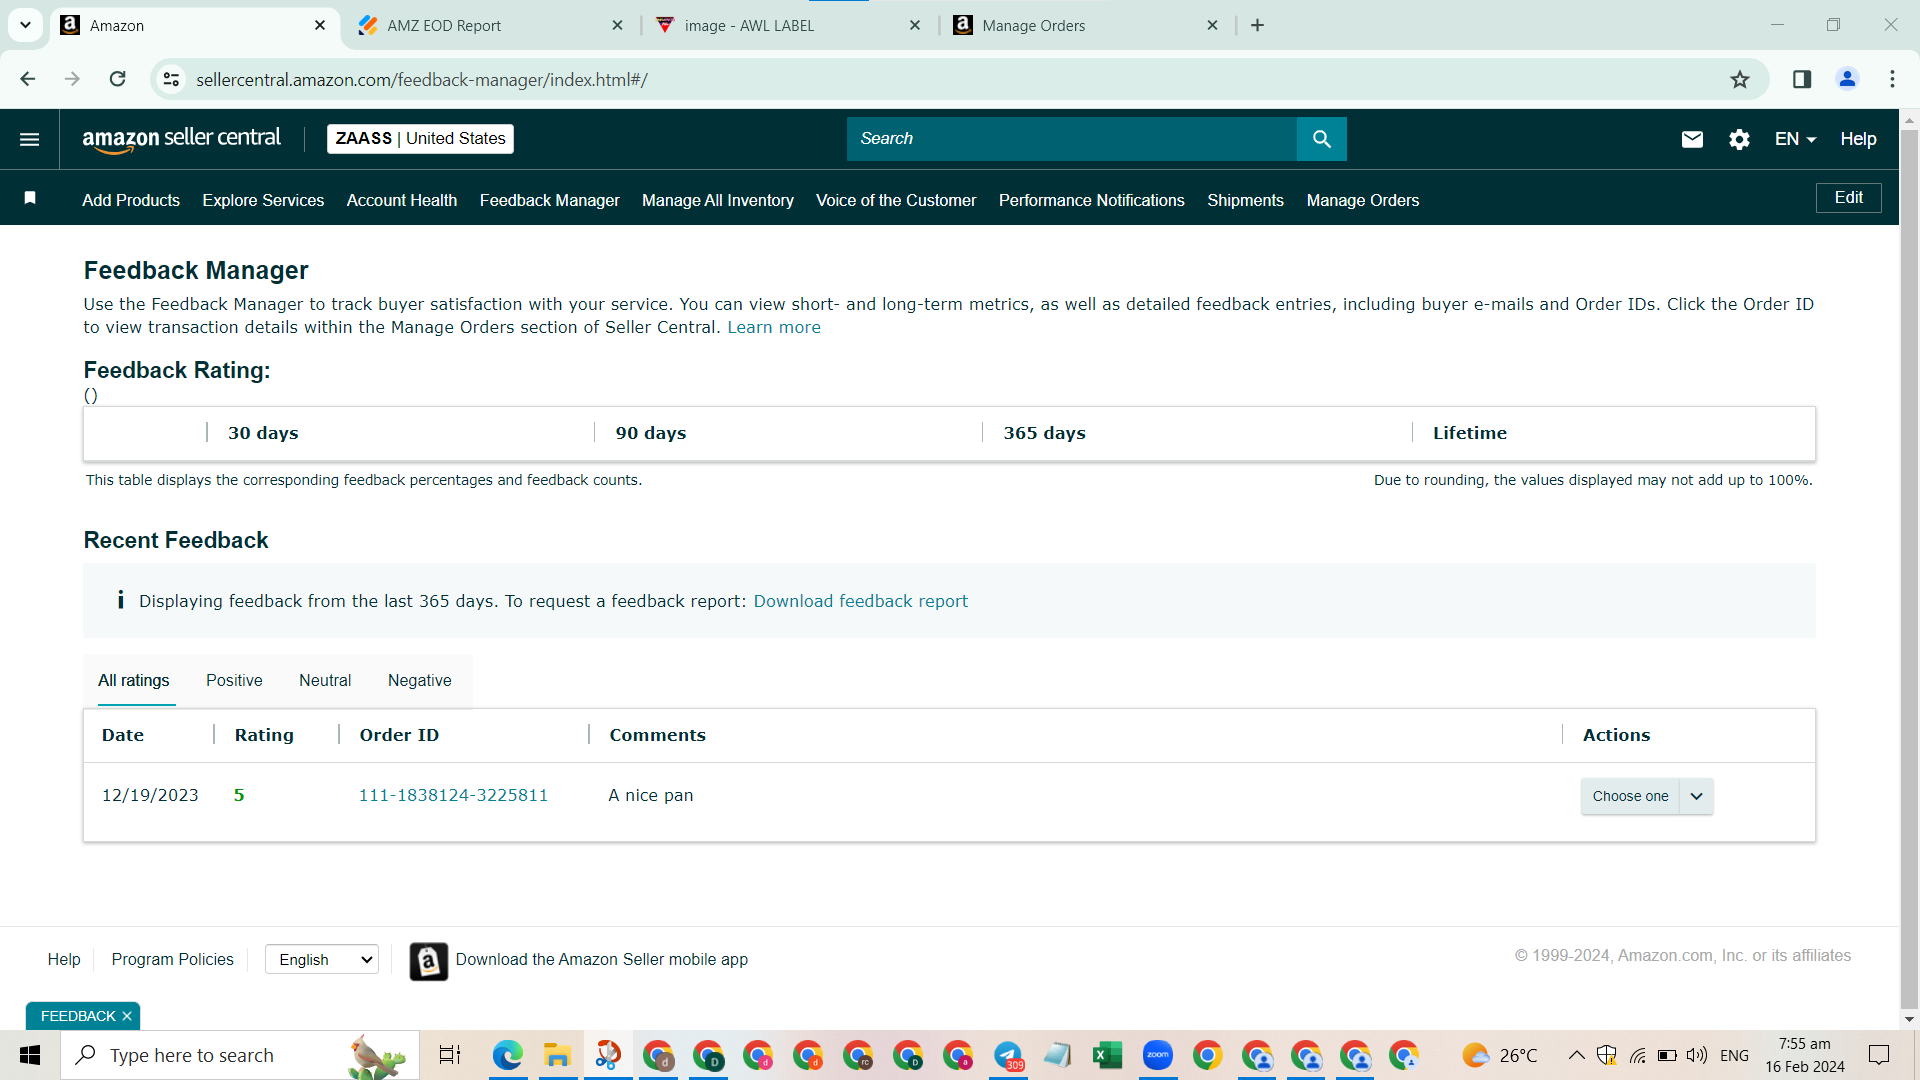Open a new browser tab
The height and width of the screenshot is (1080, 1920).
(x=1258, y=25)
